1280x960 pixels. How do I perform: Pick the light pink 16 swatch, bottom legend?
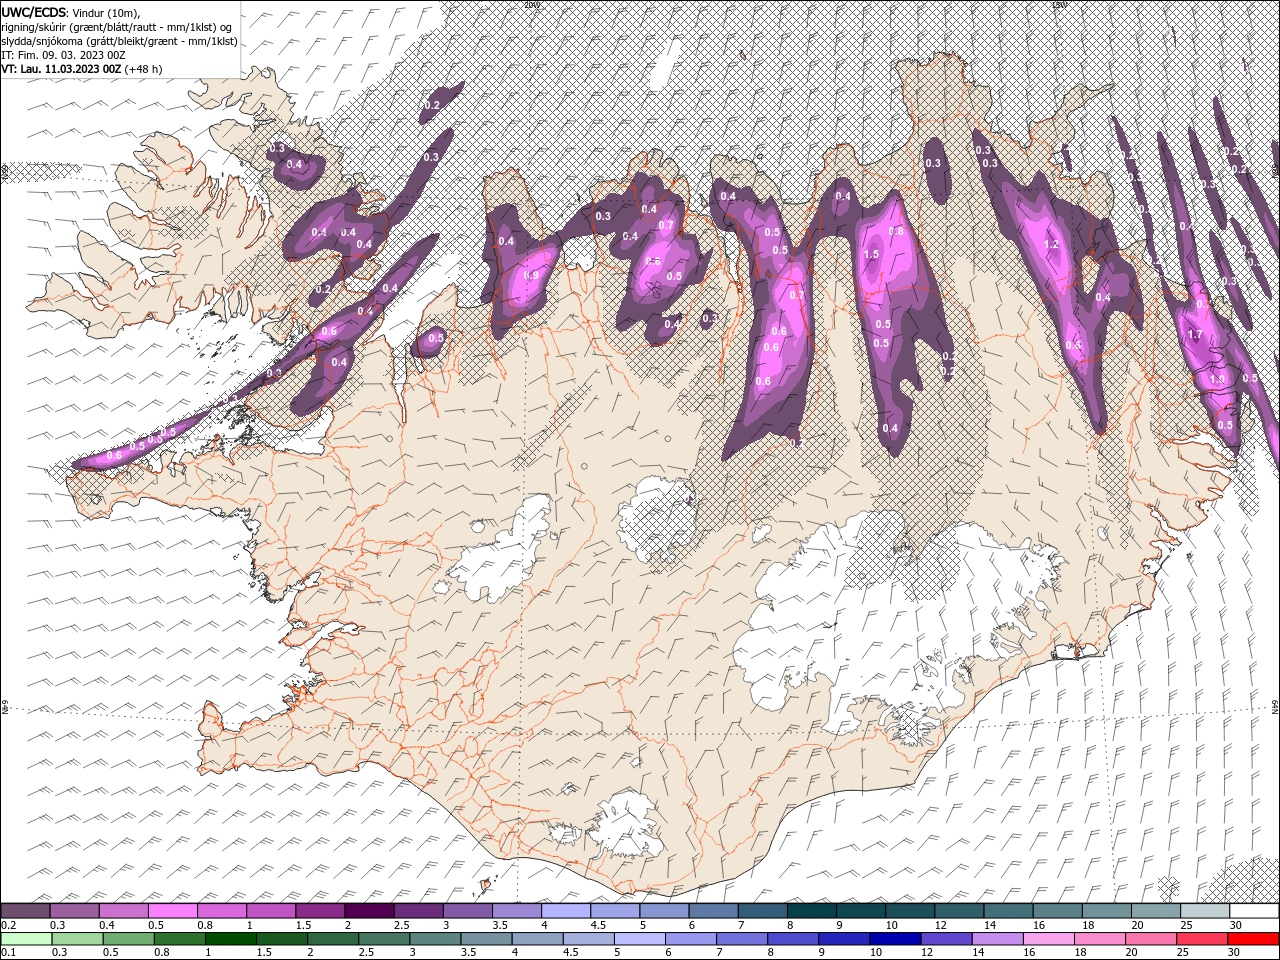point(1049,939)
